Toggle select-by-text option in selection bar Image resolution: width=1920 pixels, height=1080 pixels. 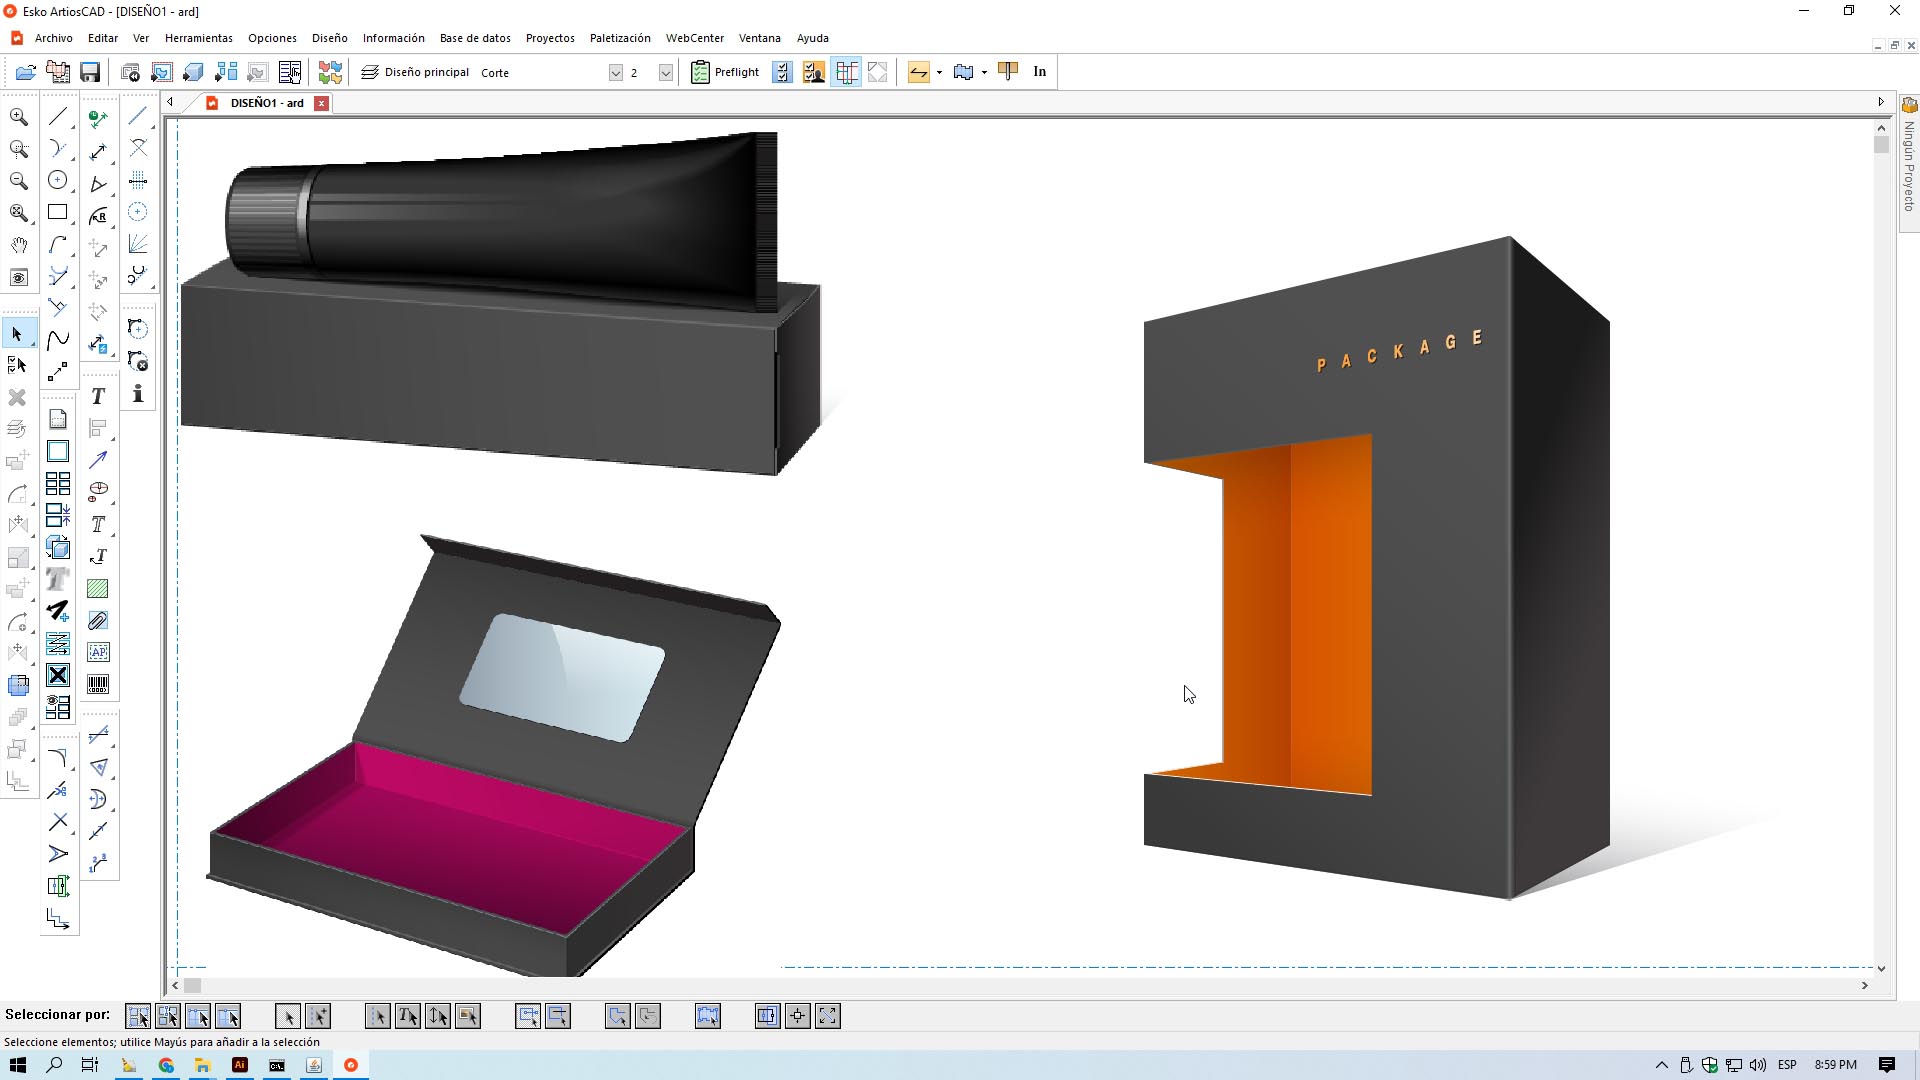point(408,1017)
